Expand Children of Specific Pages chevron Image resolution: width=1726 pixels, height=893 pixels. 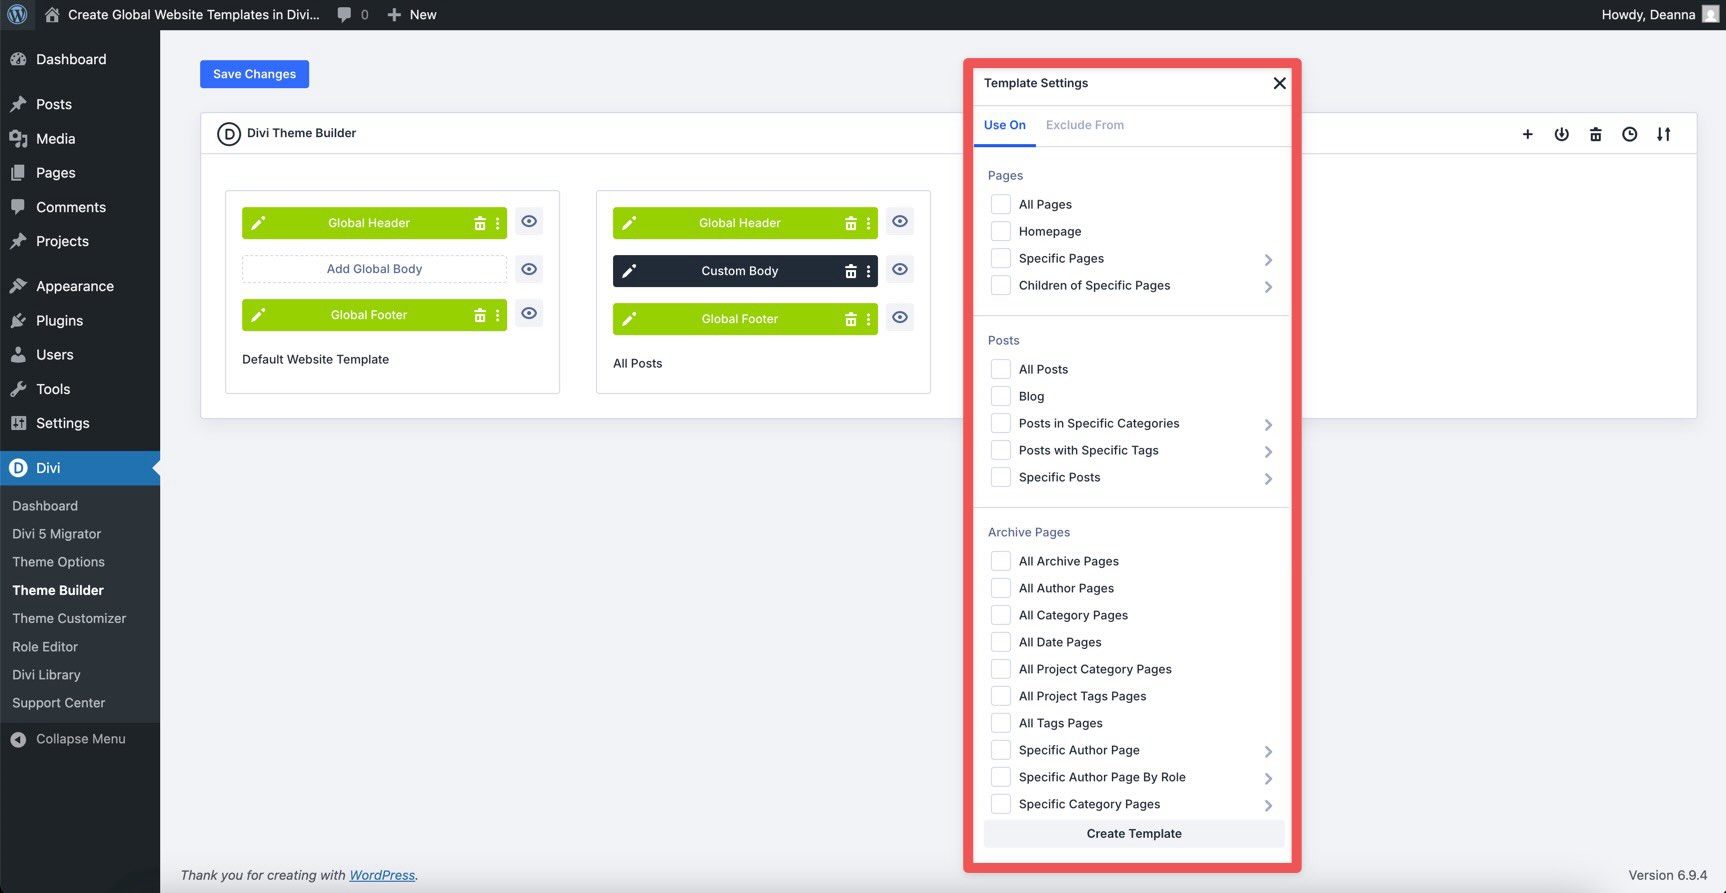pyautogui.click(x=1268, y=287)
